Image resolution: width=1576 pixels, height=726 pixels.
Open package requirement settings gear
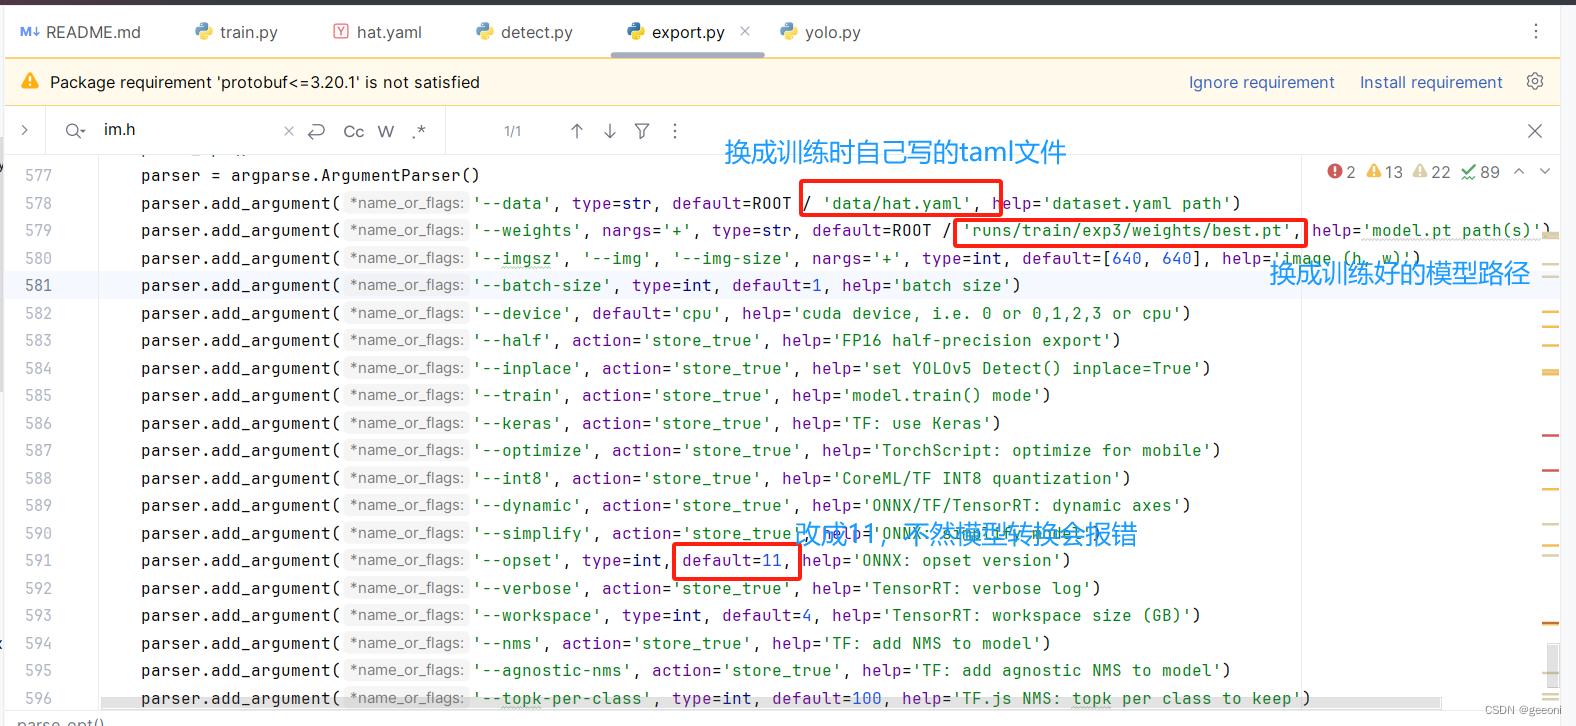(x=1535, y=81)
